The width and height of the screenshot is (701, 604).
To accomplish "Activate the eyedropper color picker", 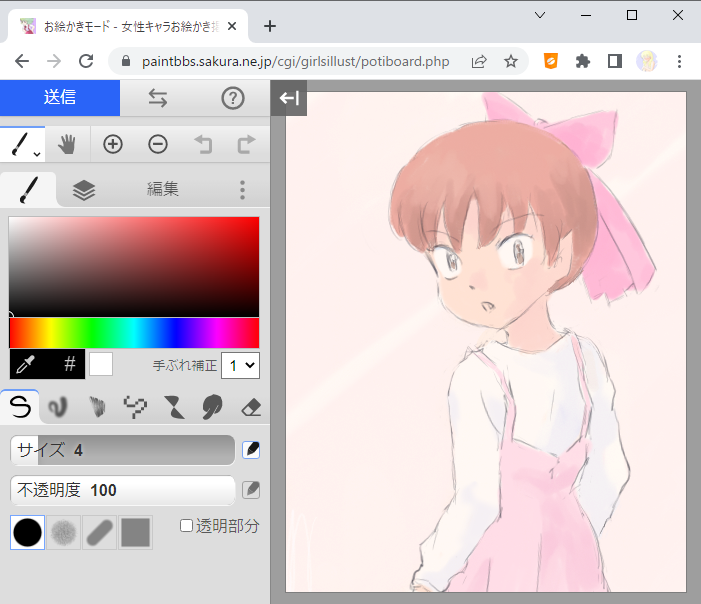I will click(25, 364).
